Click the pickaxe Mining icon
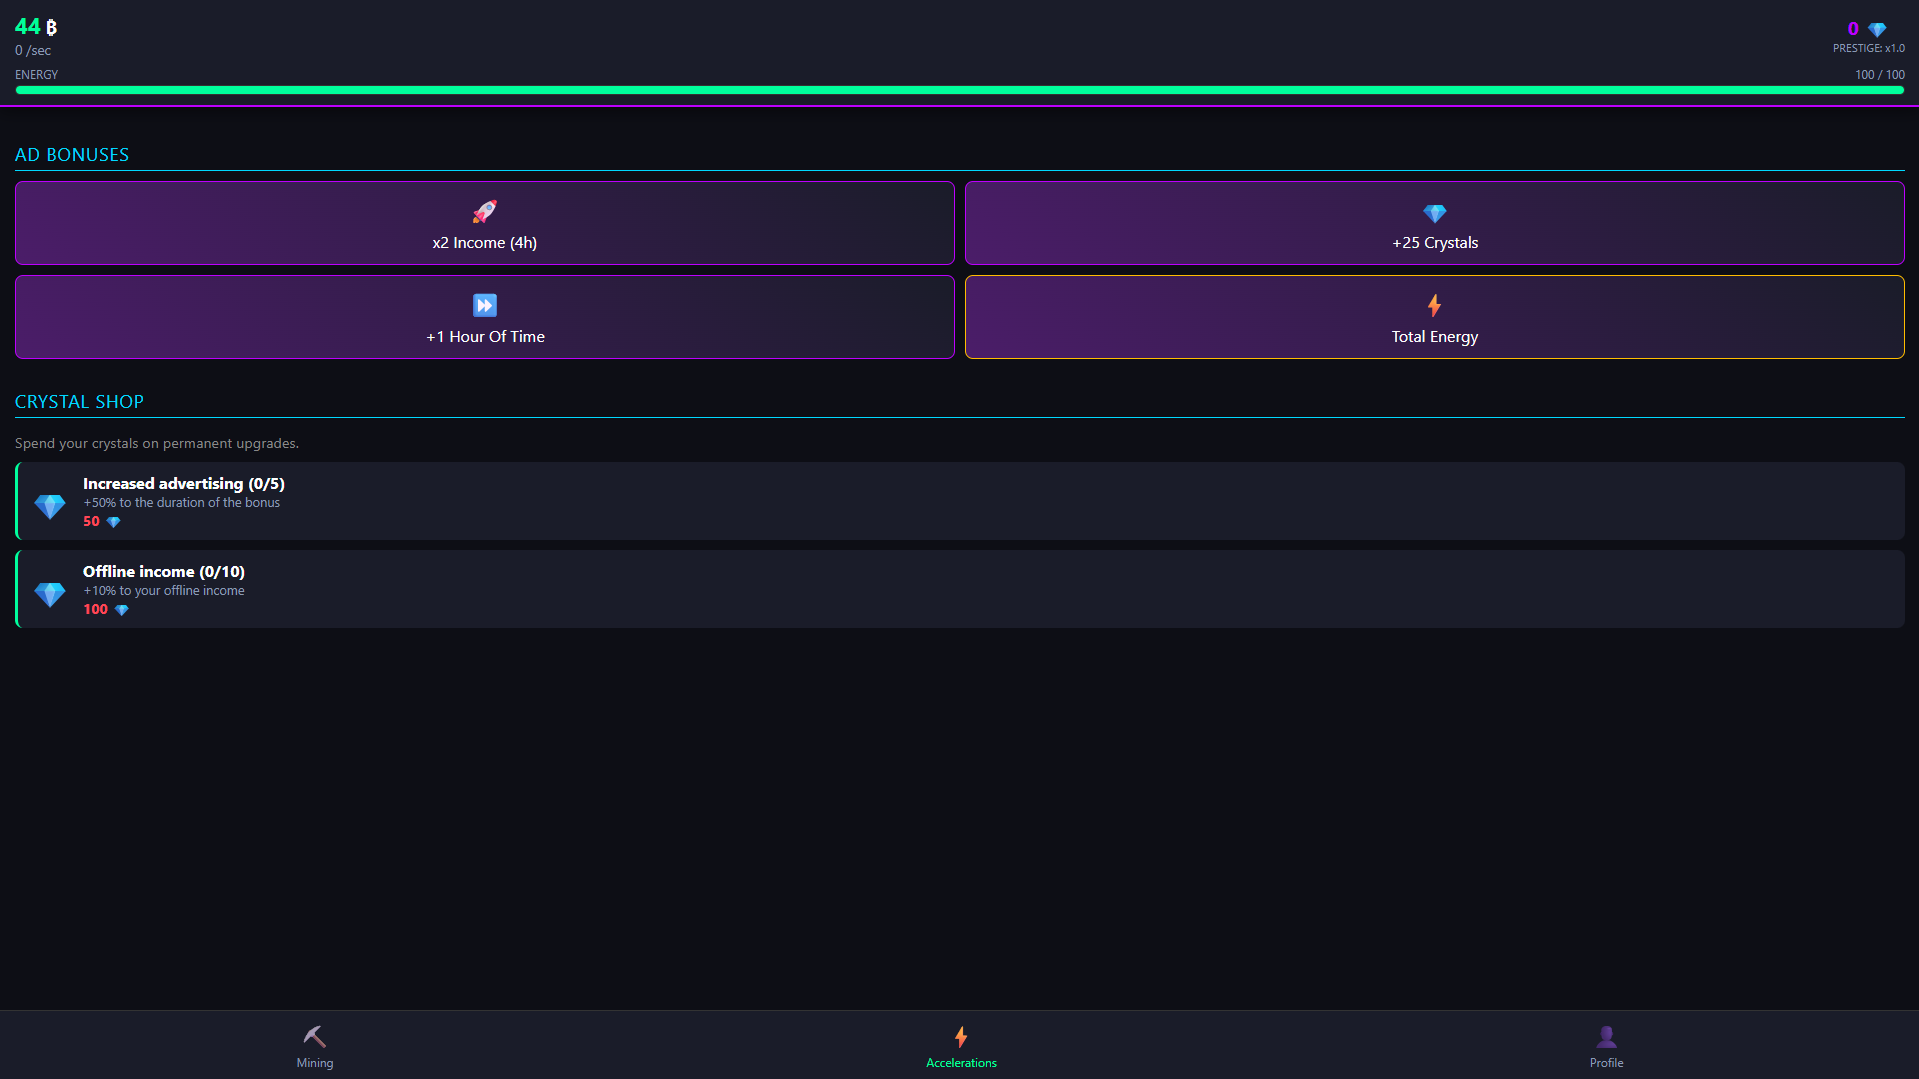Screen dimensions: 1919x1079 tap(314, 1036)
